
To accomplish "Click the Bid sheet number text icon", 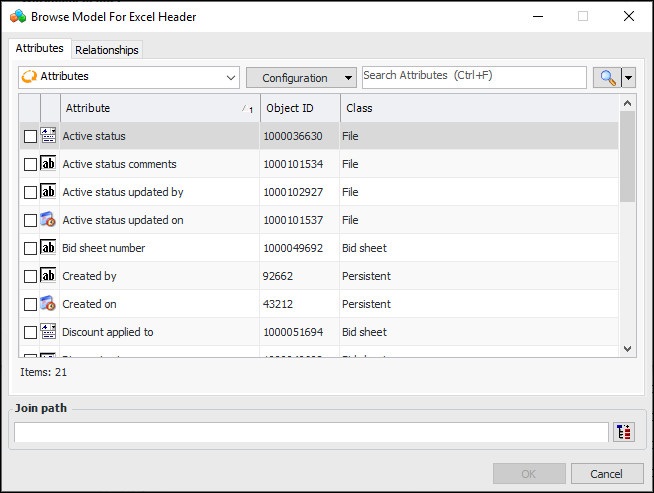I will pos(48,248).
